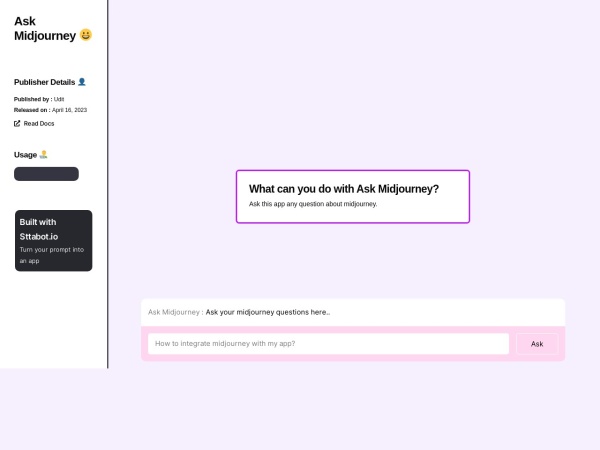Open the Built with Sttabot.io card

tap(54, 240)
